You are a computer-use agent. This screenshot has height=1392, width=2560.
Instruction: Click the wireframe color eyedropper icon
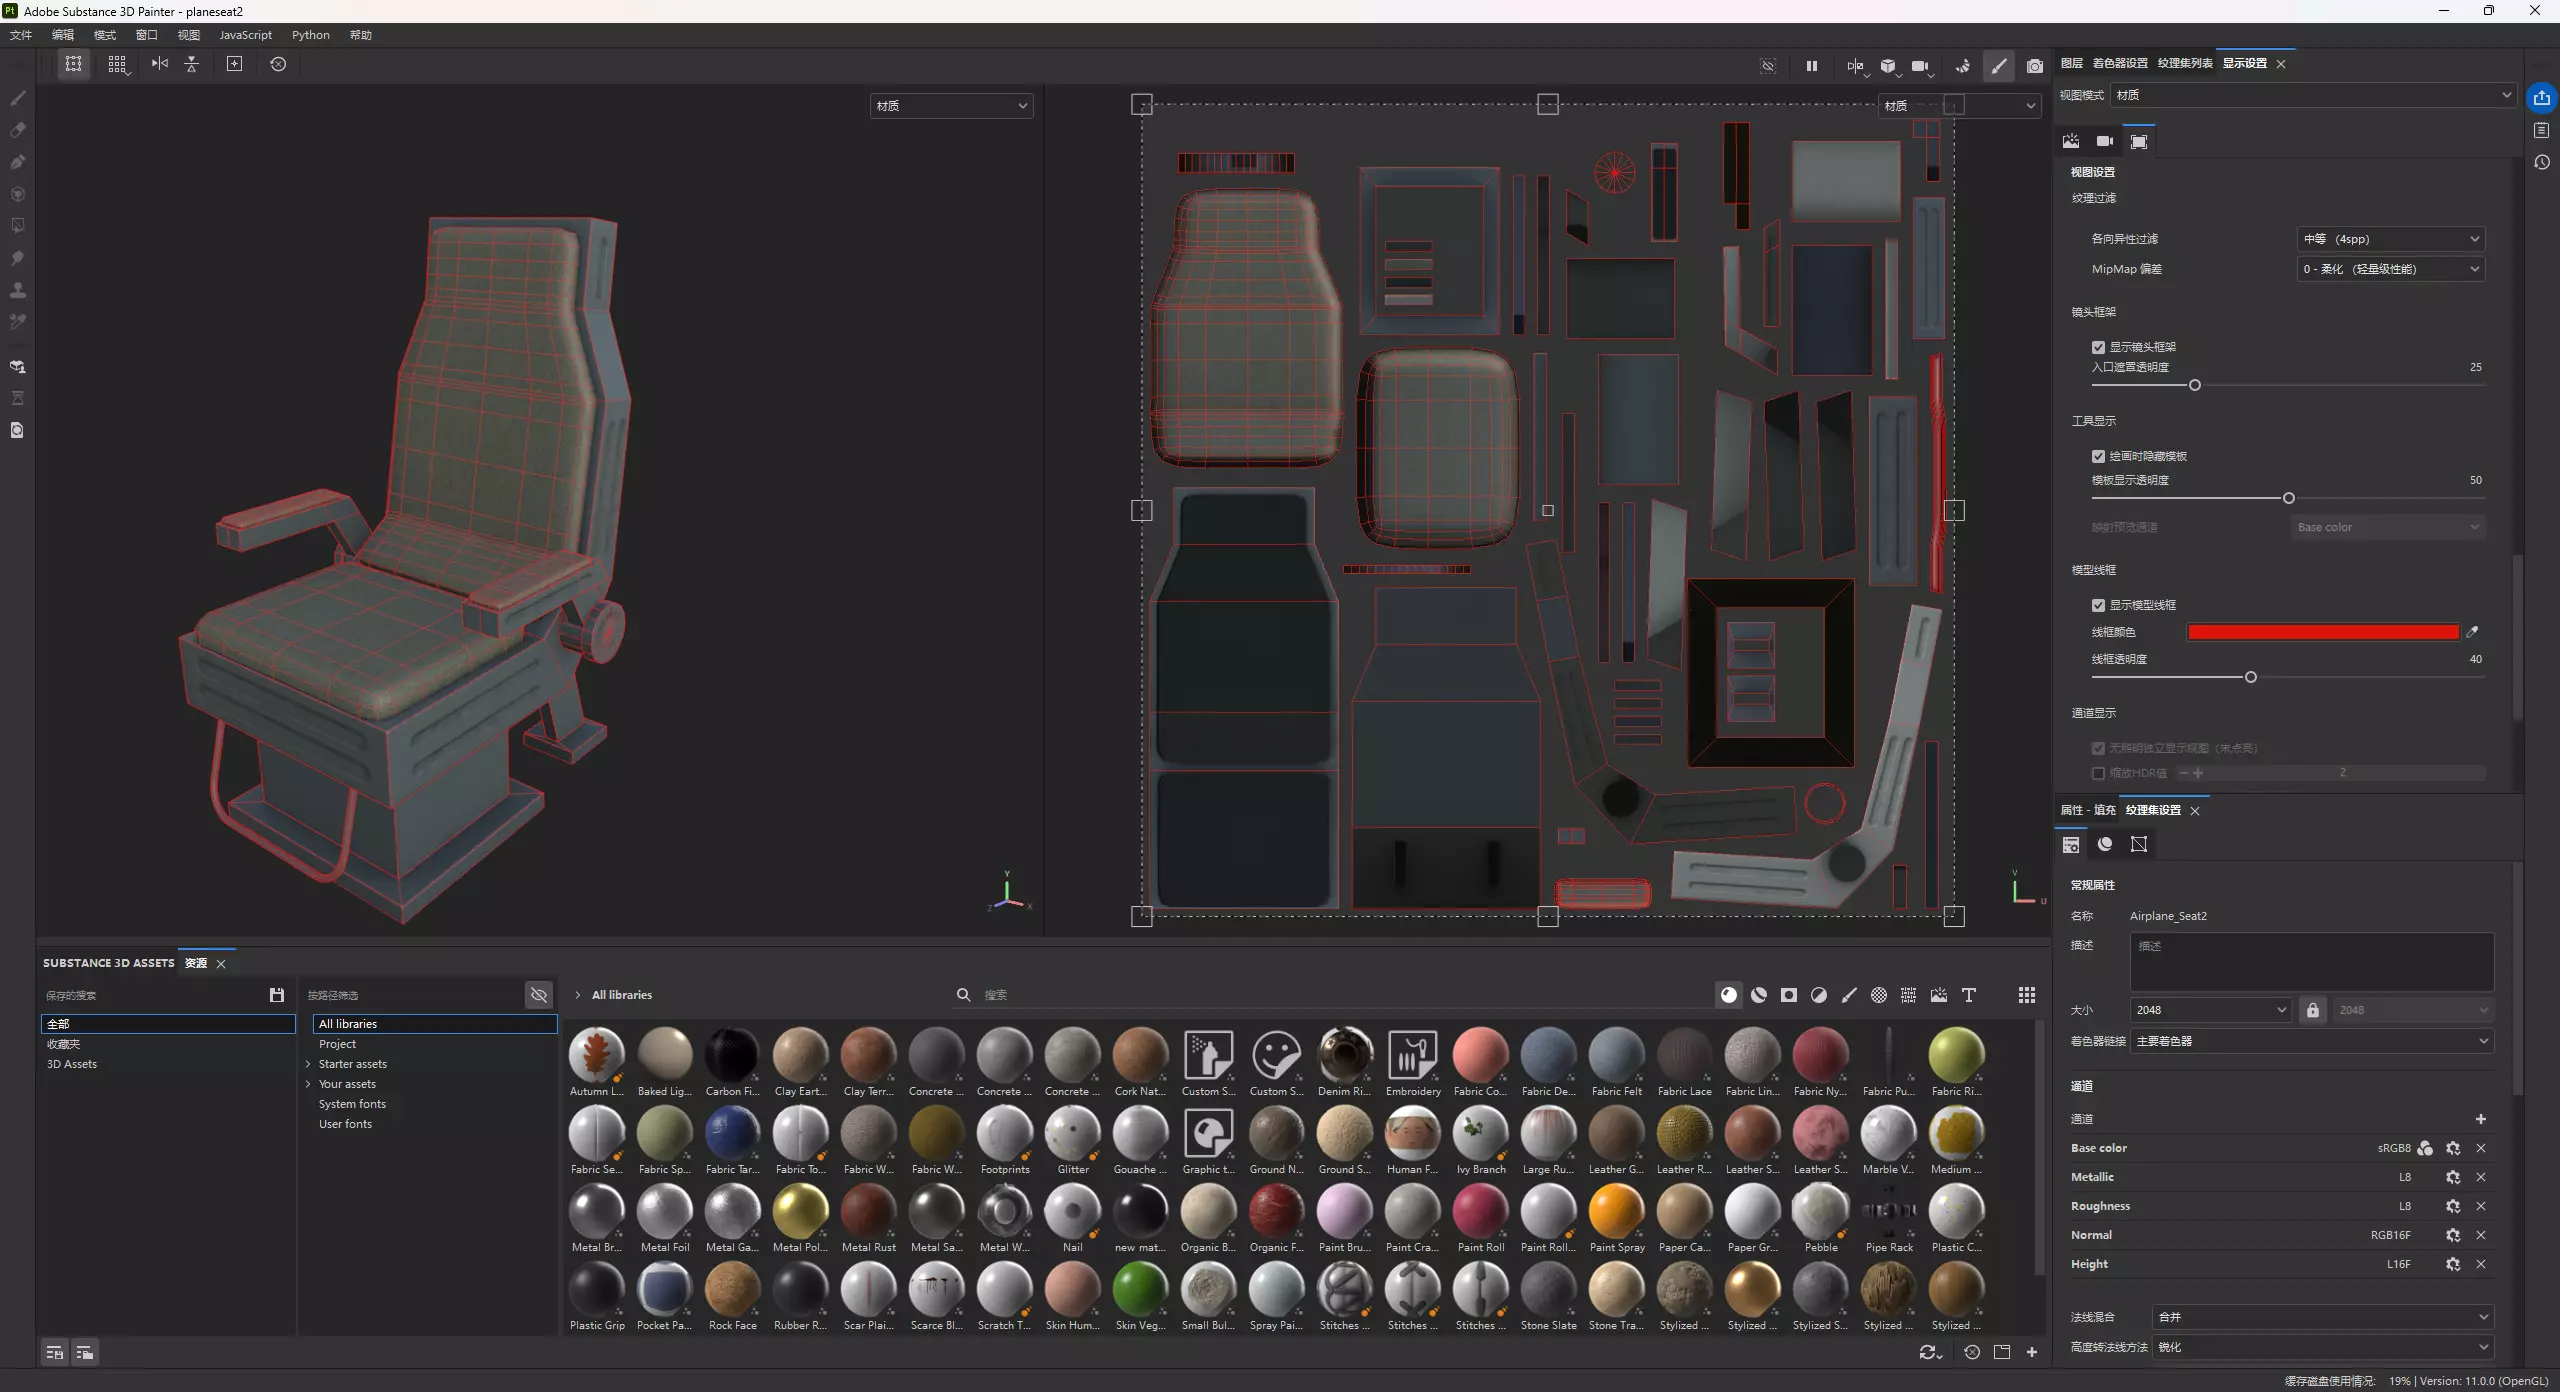click(2472, 632)
